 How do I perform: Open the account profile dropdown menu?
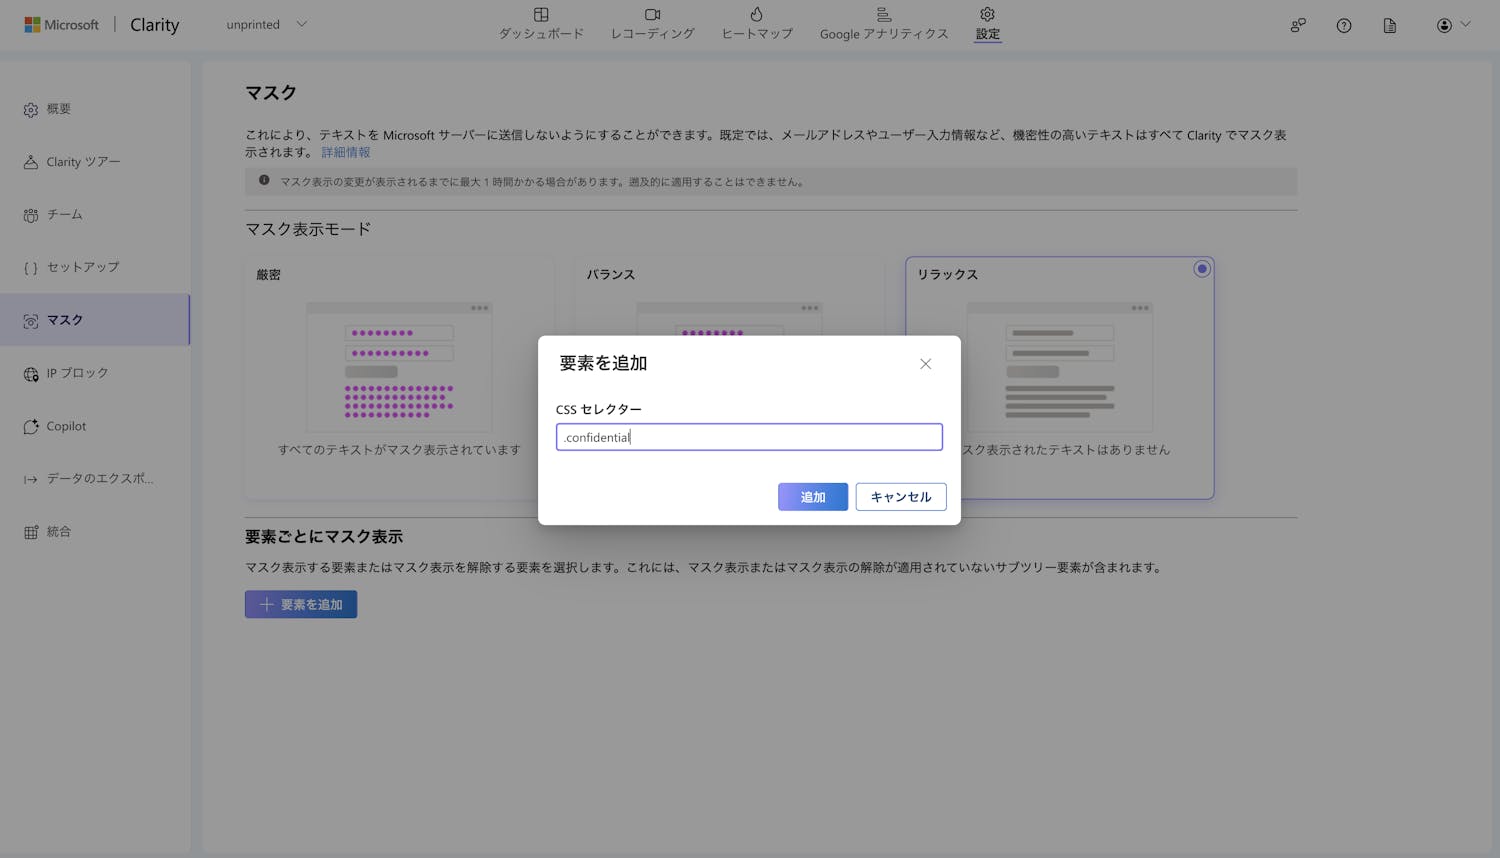click(x=1452, y=26)
